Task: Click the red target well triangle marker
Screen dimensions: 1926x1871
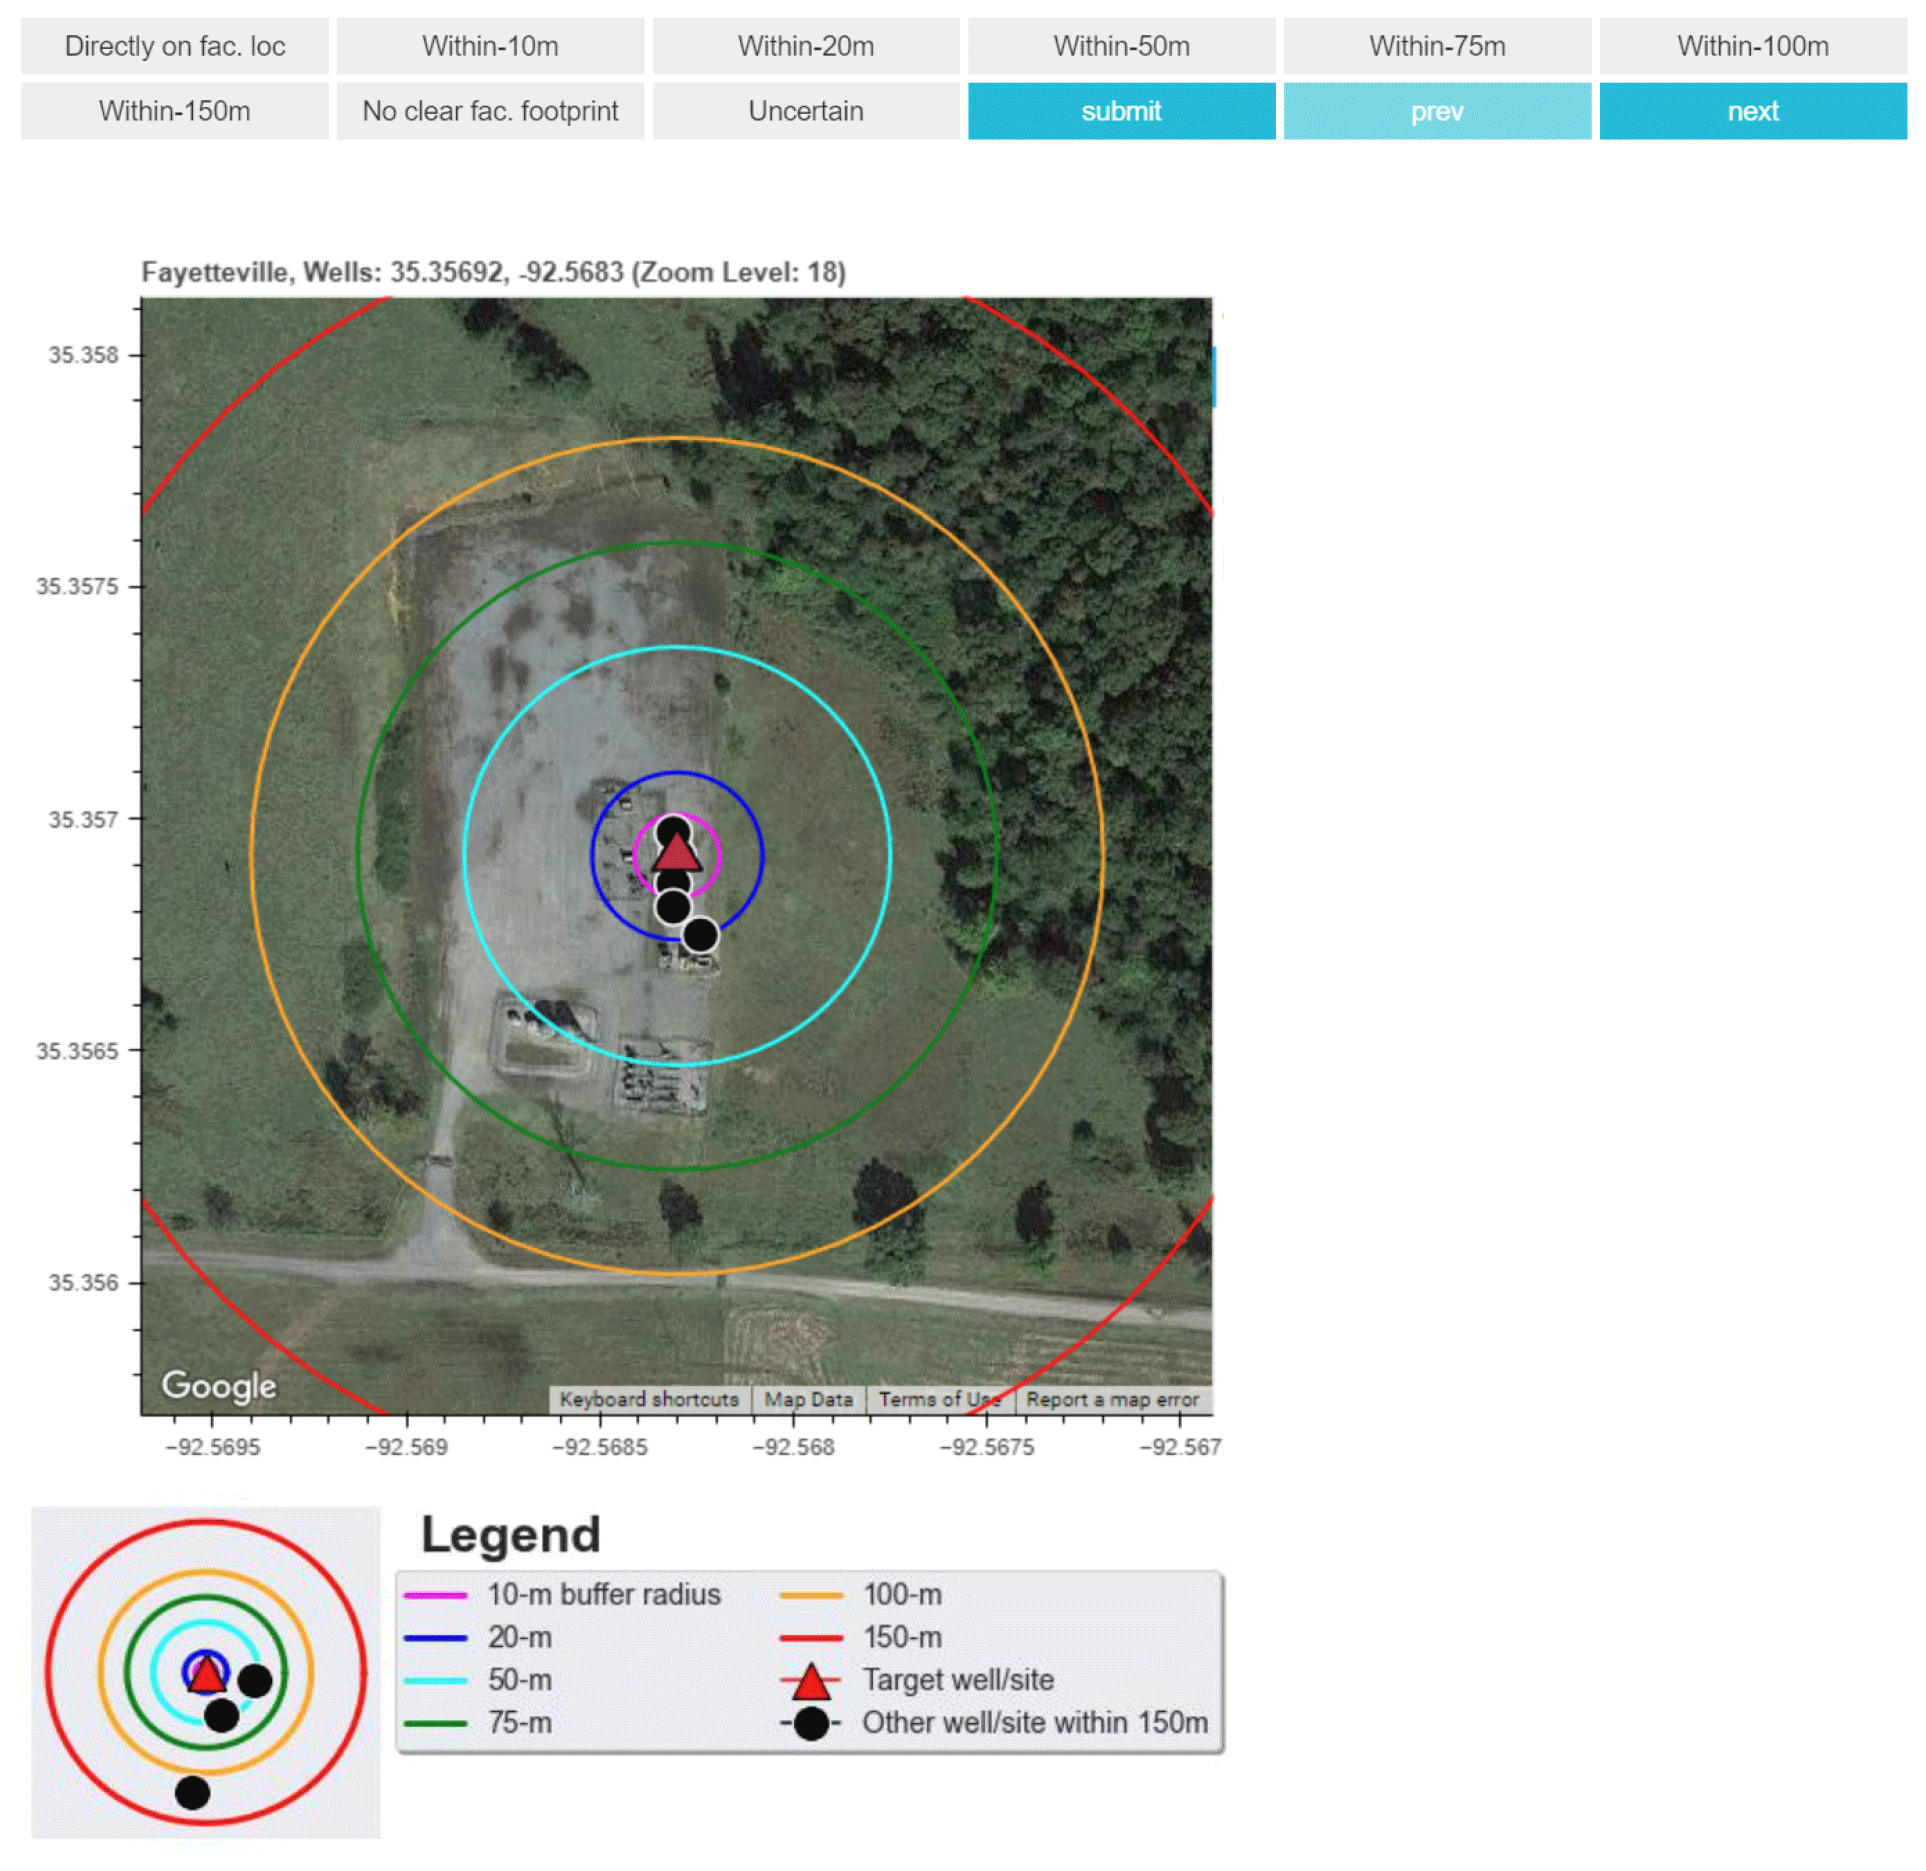Action: pos(677,855)
